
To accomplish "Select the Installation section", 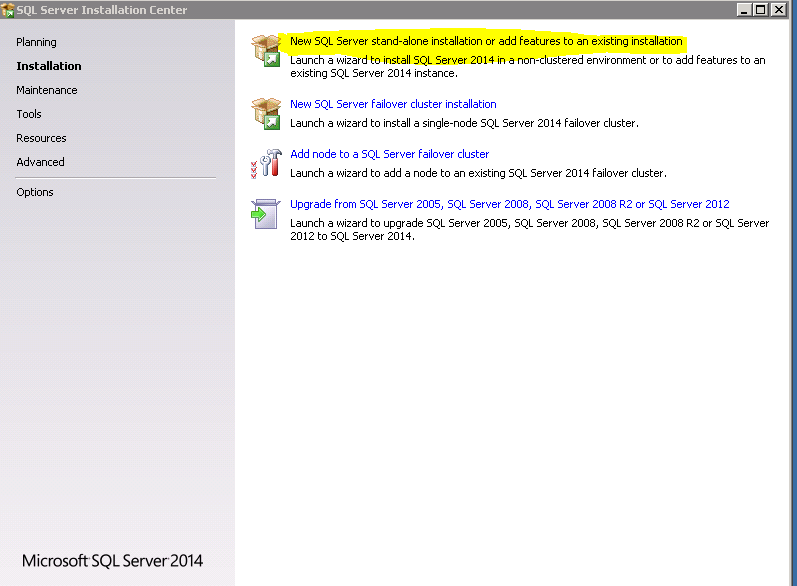I will pos(49,66).
